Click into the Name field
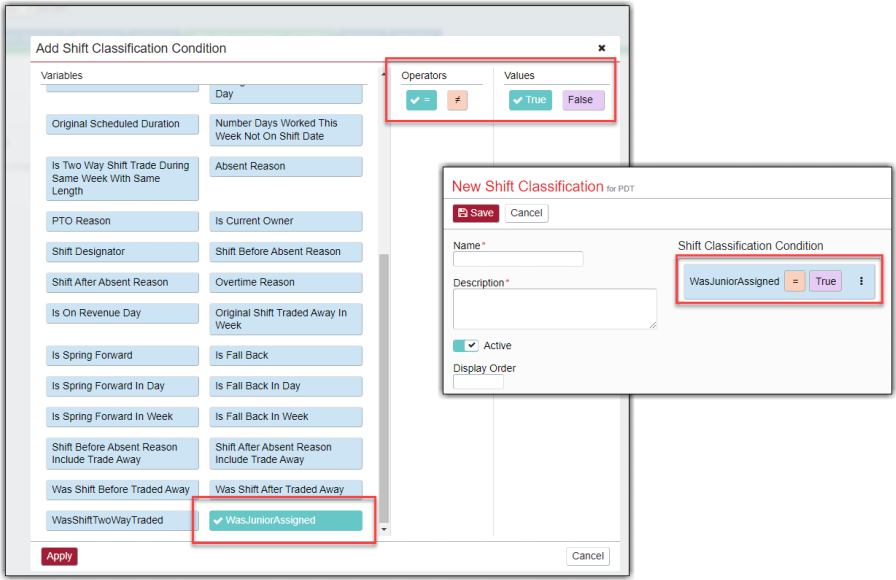The width and height of the screenshot is (896, 580). [518, 259]
